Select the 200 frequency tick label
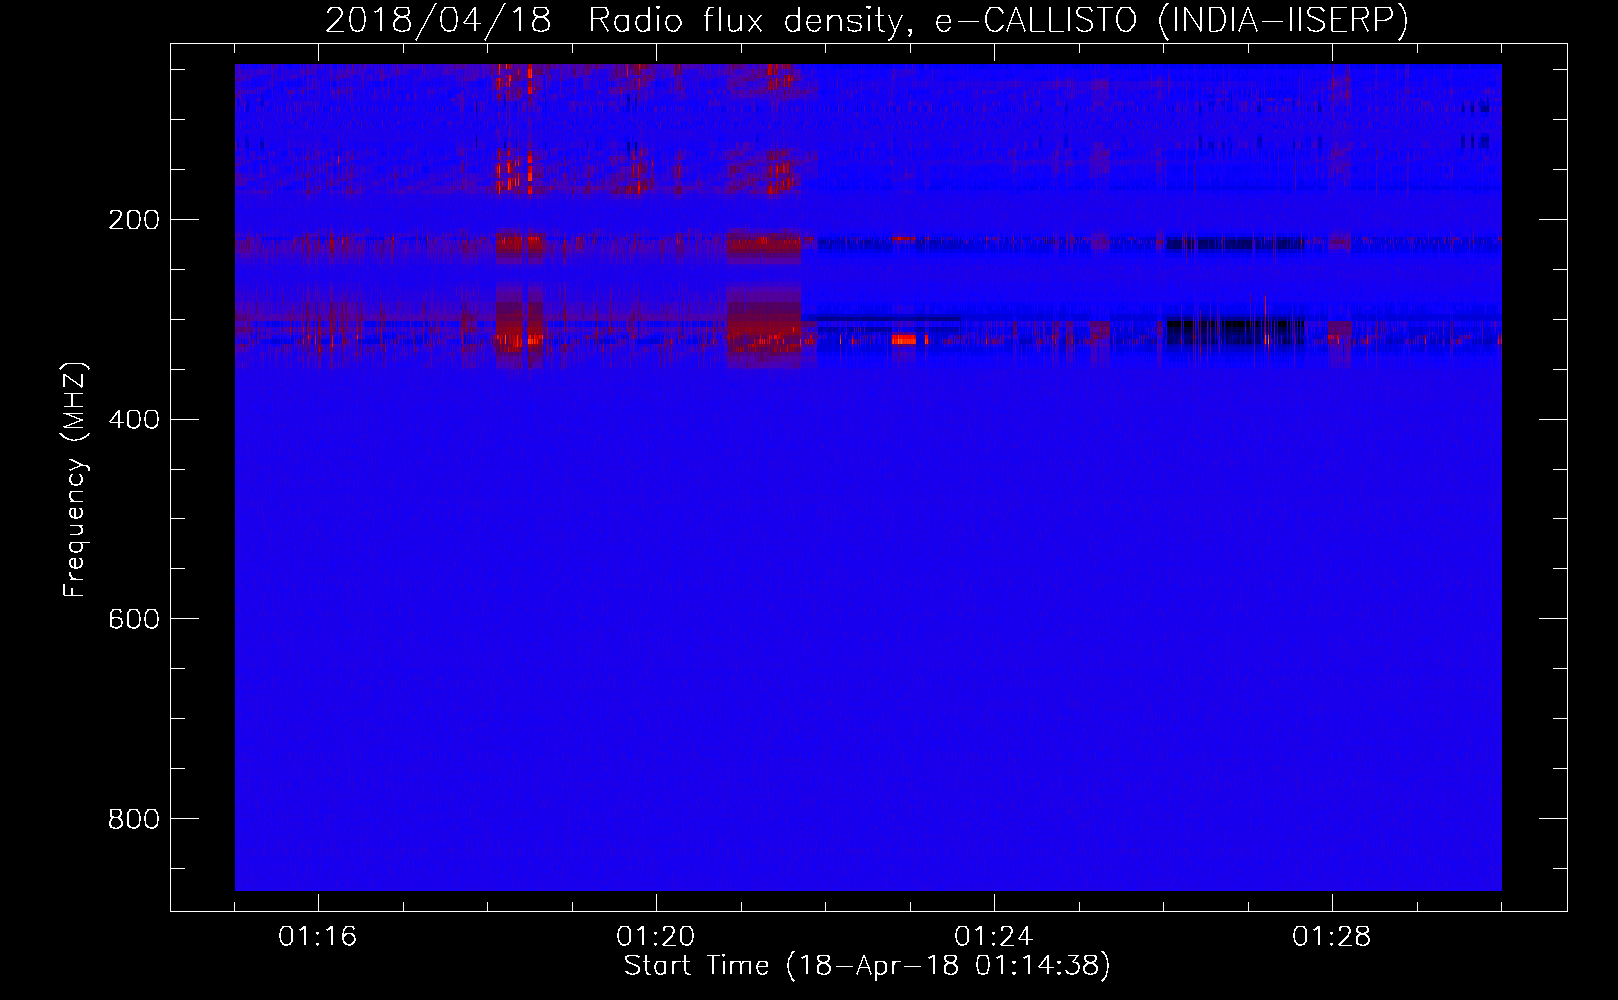Image resolution: width=1618 pixels, height=1000 pixels. (134, 220)
